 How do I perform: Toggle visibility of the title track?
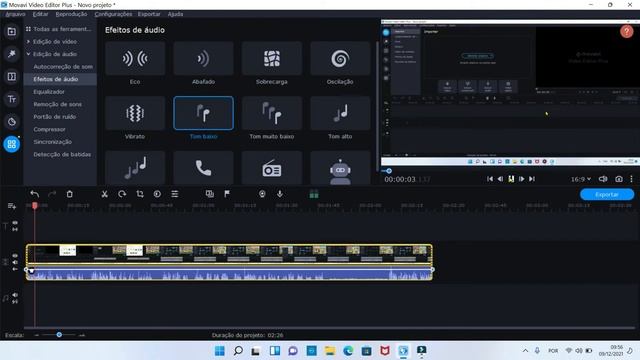pyautogui.click(x=15, y=223)
